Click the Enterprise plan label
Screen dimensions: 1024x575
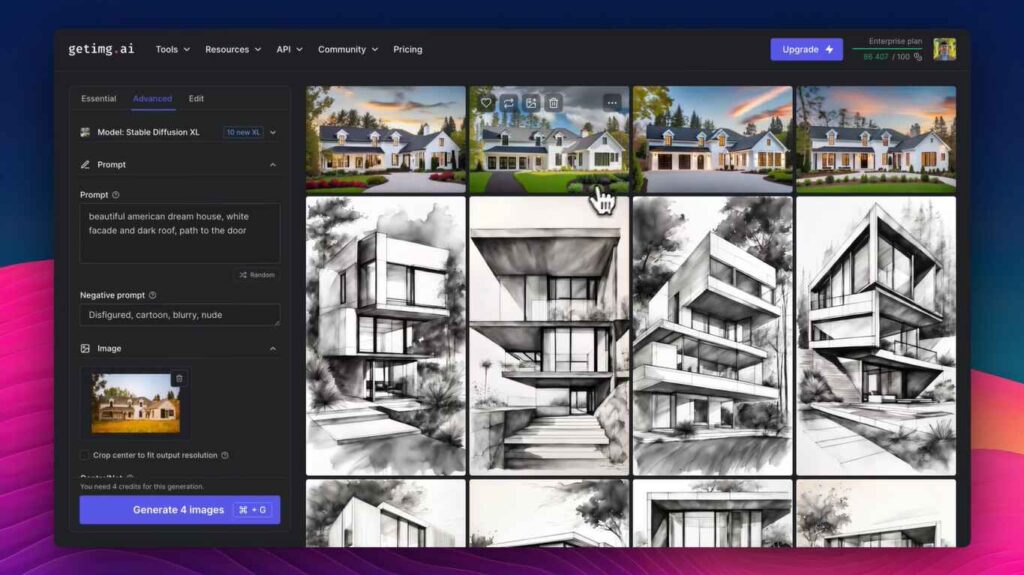pyautogui.click(x=895, y=41)
